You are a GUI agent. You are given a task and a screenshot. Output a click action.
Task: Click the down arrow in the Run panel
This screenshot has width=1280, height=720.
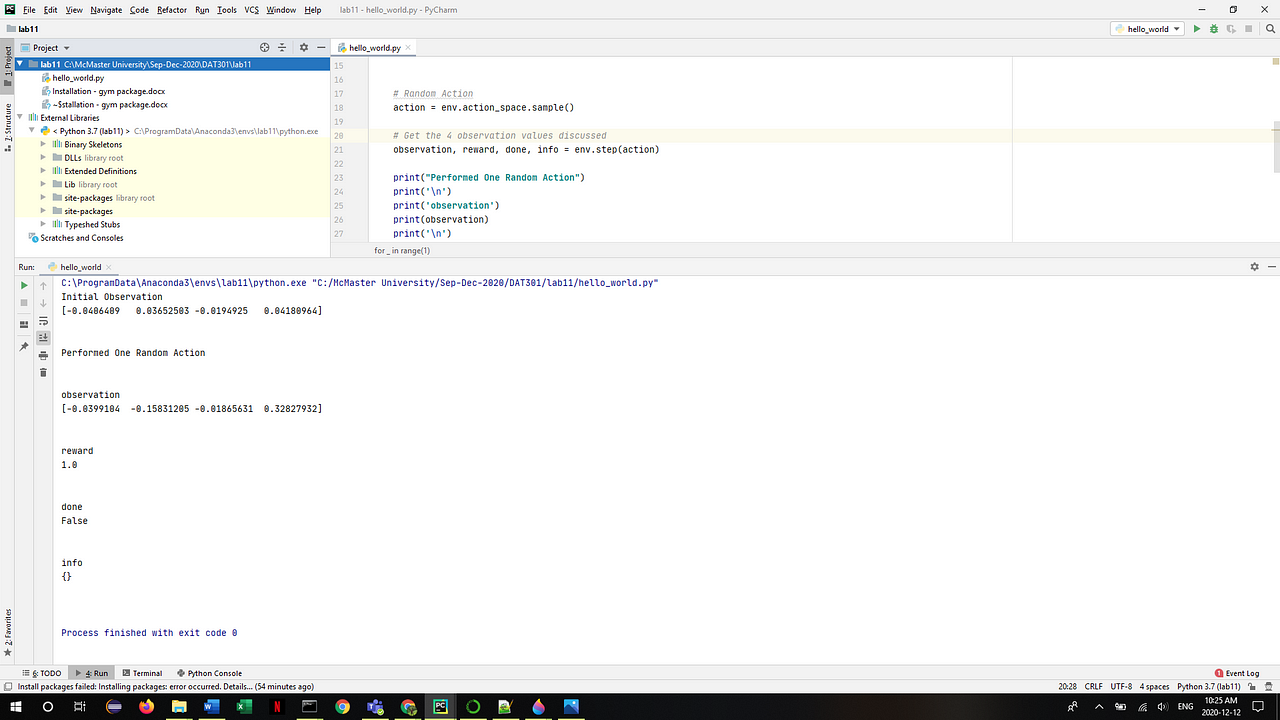click(43, 303)
